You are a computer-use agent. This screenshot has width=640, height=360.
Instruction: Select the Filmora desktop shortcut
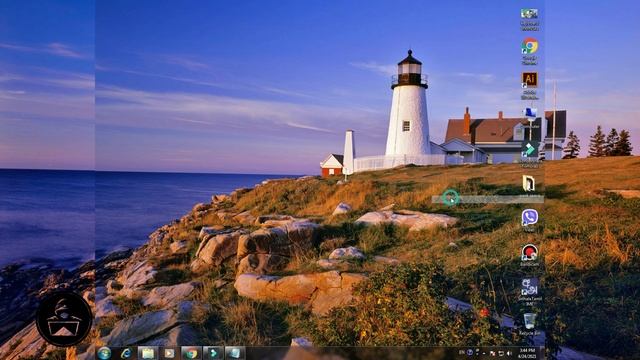[x=529, y=154]
